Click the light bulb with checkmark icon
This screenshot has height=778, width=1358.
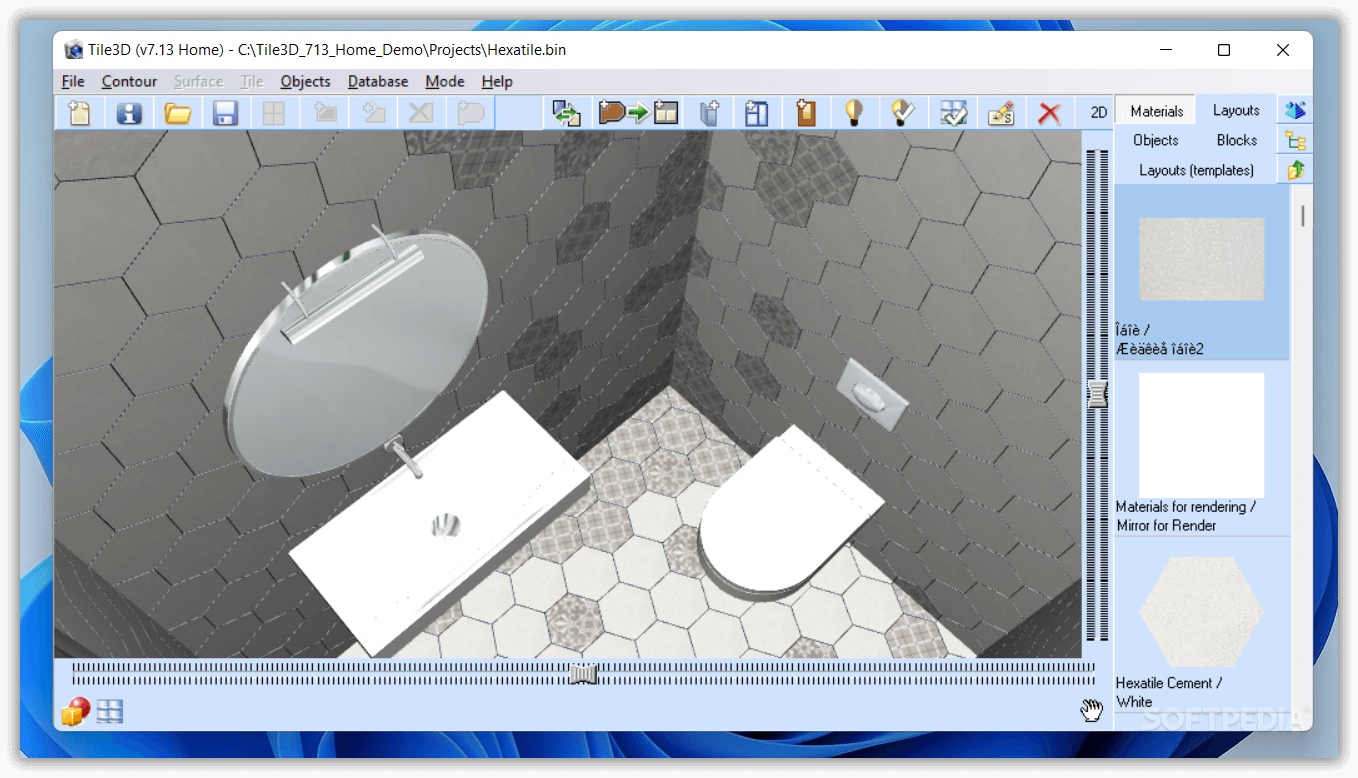(x=902, y=113)
